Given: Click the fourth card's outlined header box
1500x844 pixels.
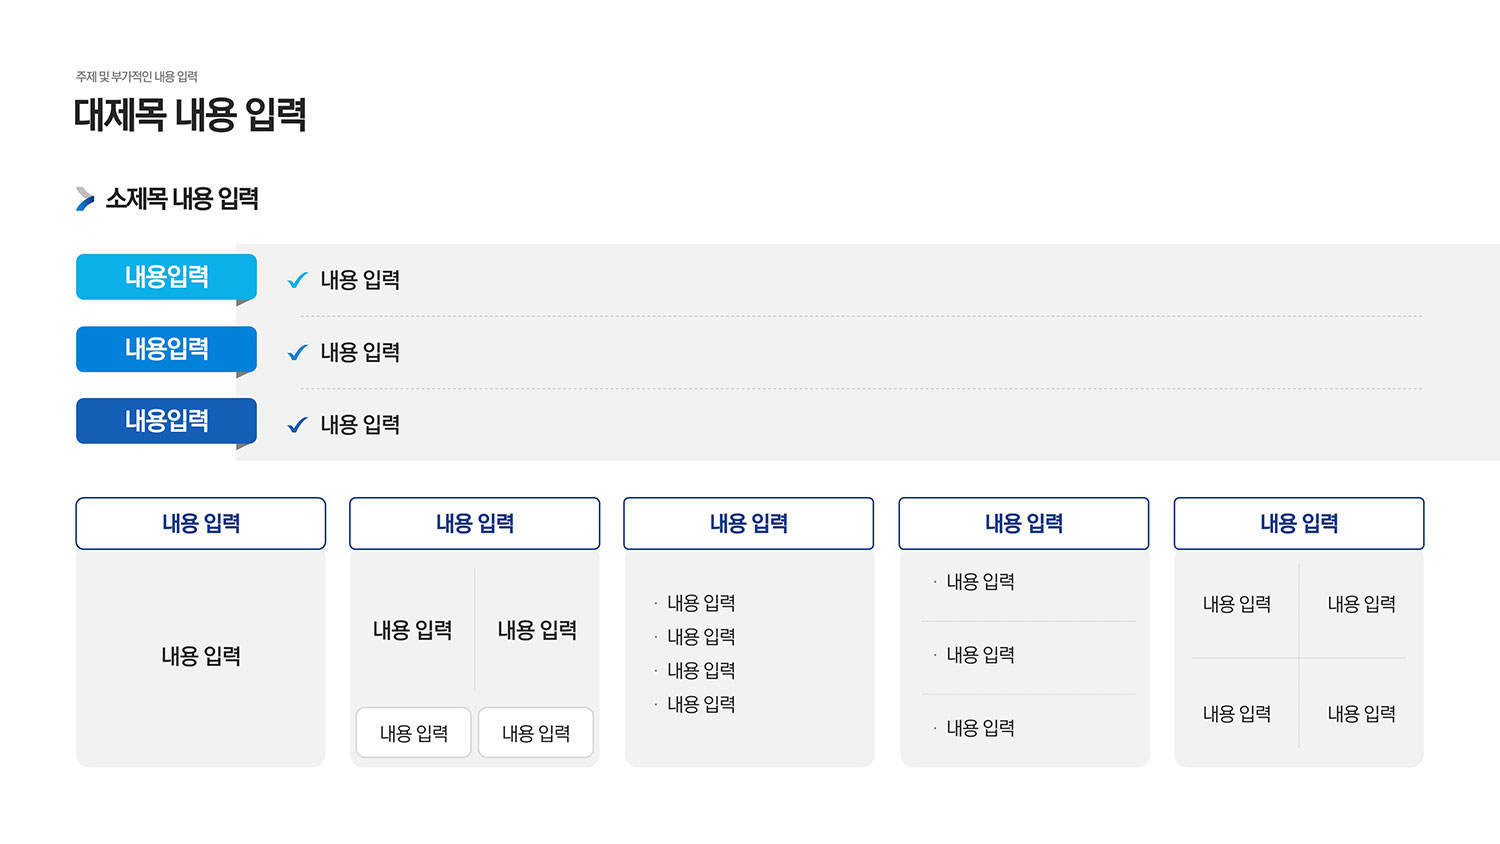Looking at the screenshot, I should (x=1024, y=523).
